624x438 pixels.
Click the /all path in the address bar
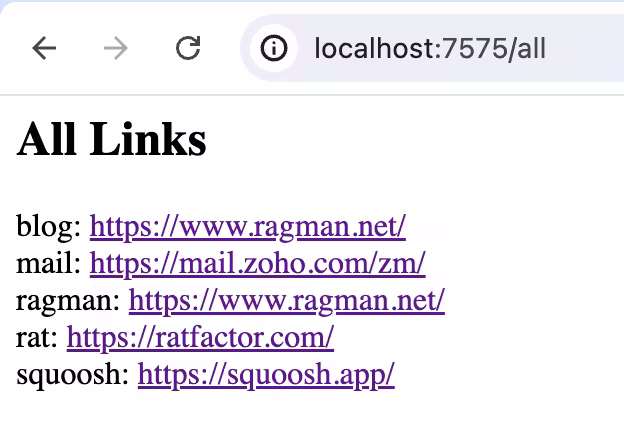coord(526,49)
